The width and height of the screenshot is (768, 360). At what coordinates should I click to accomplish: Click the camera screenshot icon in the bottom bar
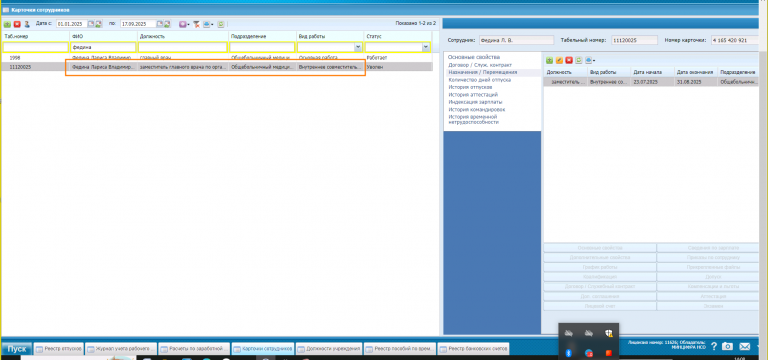click(728, 346)
